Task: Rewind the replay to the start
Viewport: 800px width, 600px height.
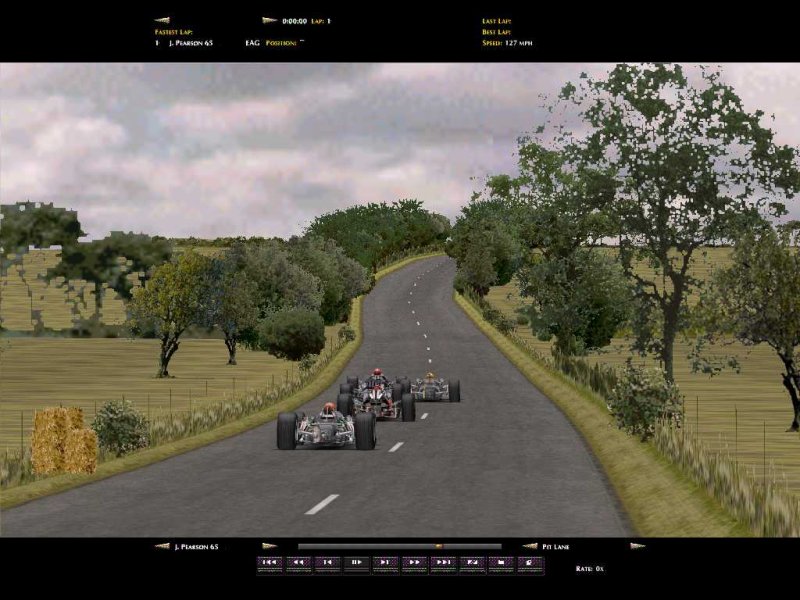Action: click(x=270, y=564)
